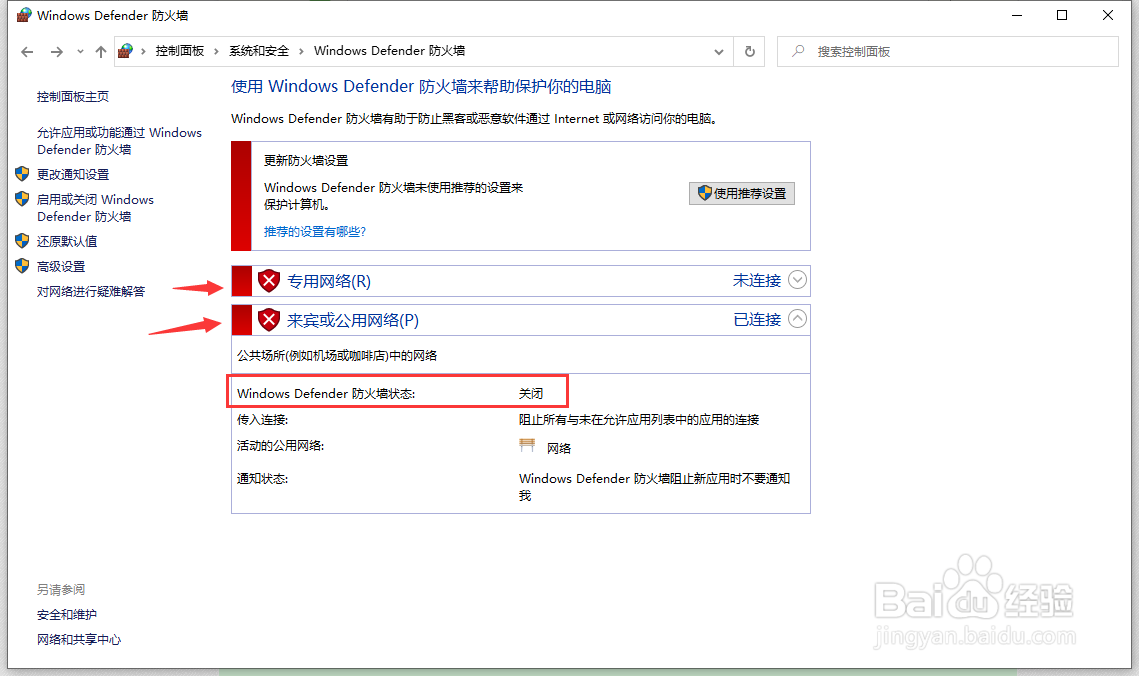This screenshot has height=676, width=1139.
Task: Open 控制面板主页 link
Action: [73, 97]
